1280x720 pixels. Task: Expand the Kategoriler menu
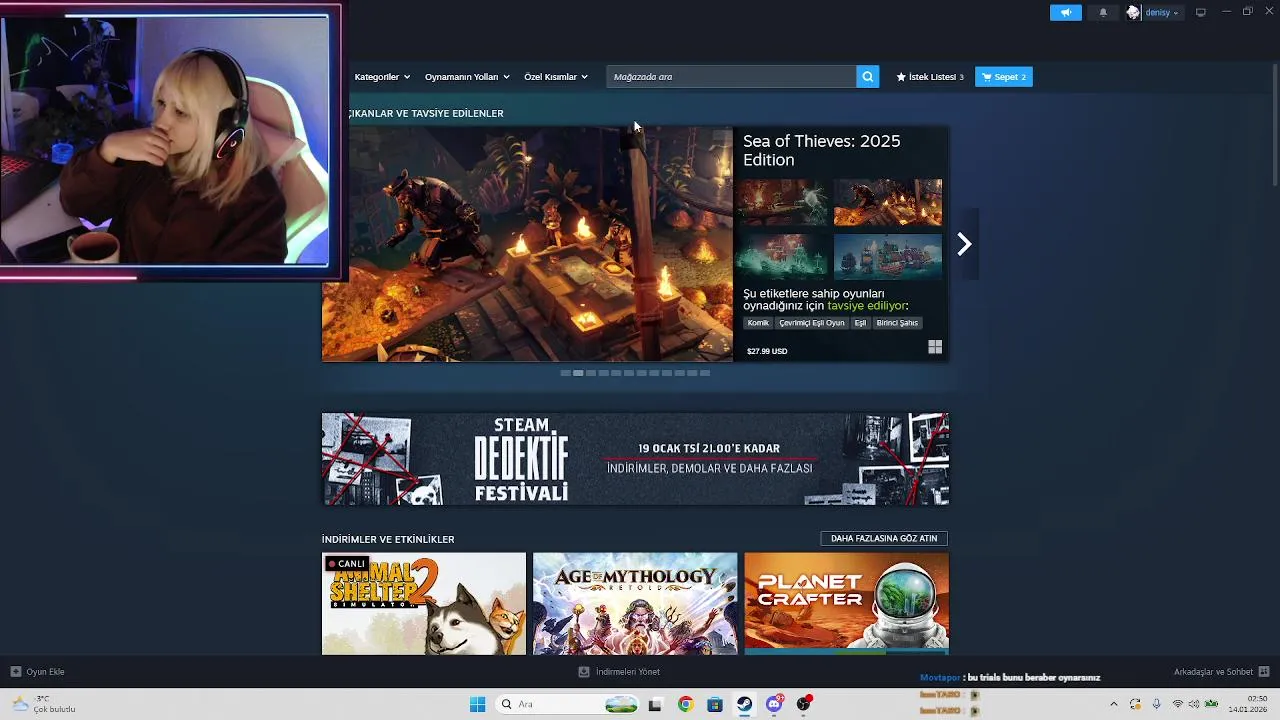point(382,77)
